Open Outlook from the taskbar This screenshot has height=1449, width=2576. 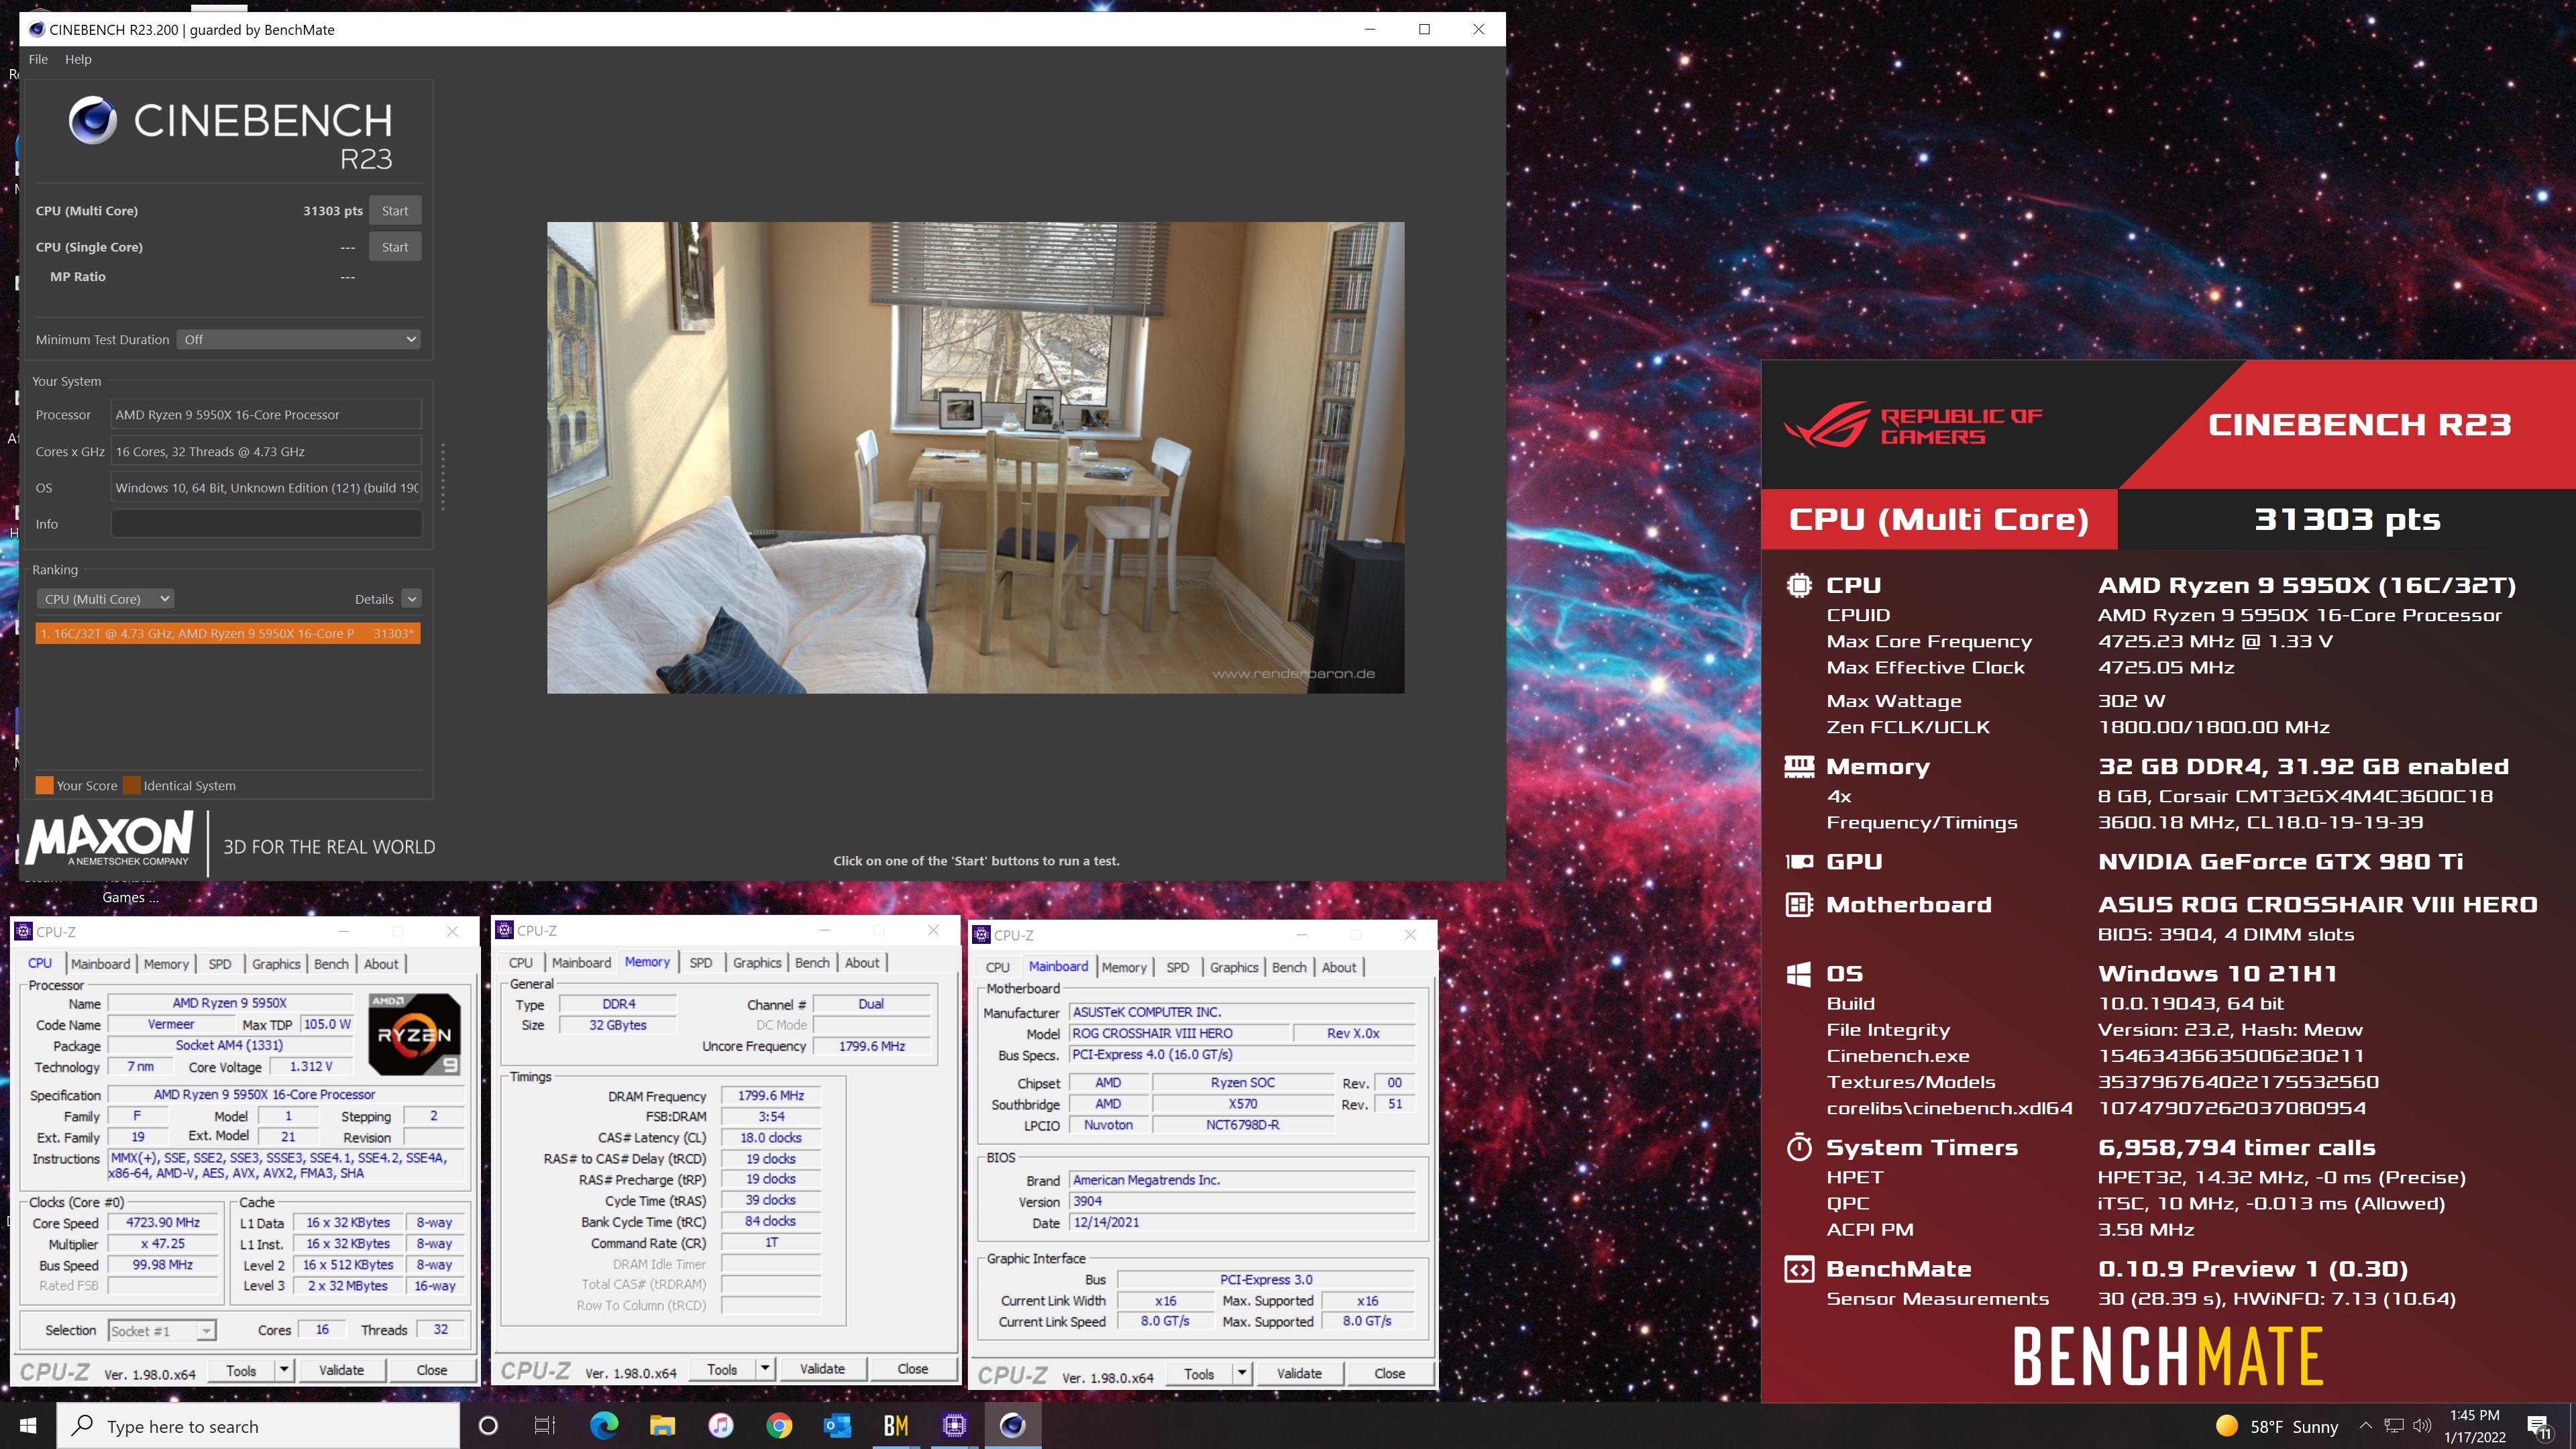(838, 1426)
